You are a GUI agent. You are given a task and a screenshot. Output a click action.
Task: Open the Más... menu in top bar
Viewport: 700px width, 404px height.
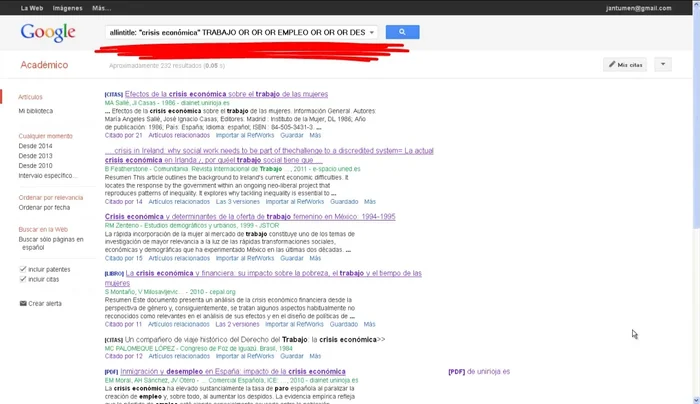tap(101, 8)
